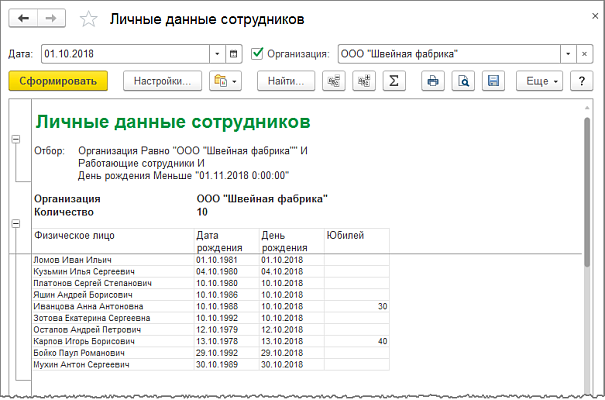Add report to favorites with star icon
The height and width of the screenshot is (400, 605).
[89, 20]
